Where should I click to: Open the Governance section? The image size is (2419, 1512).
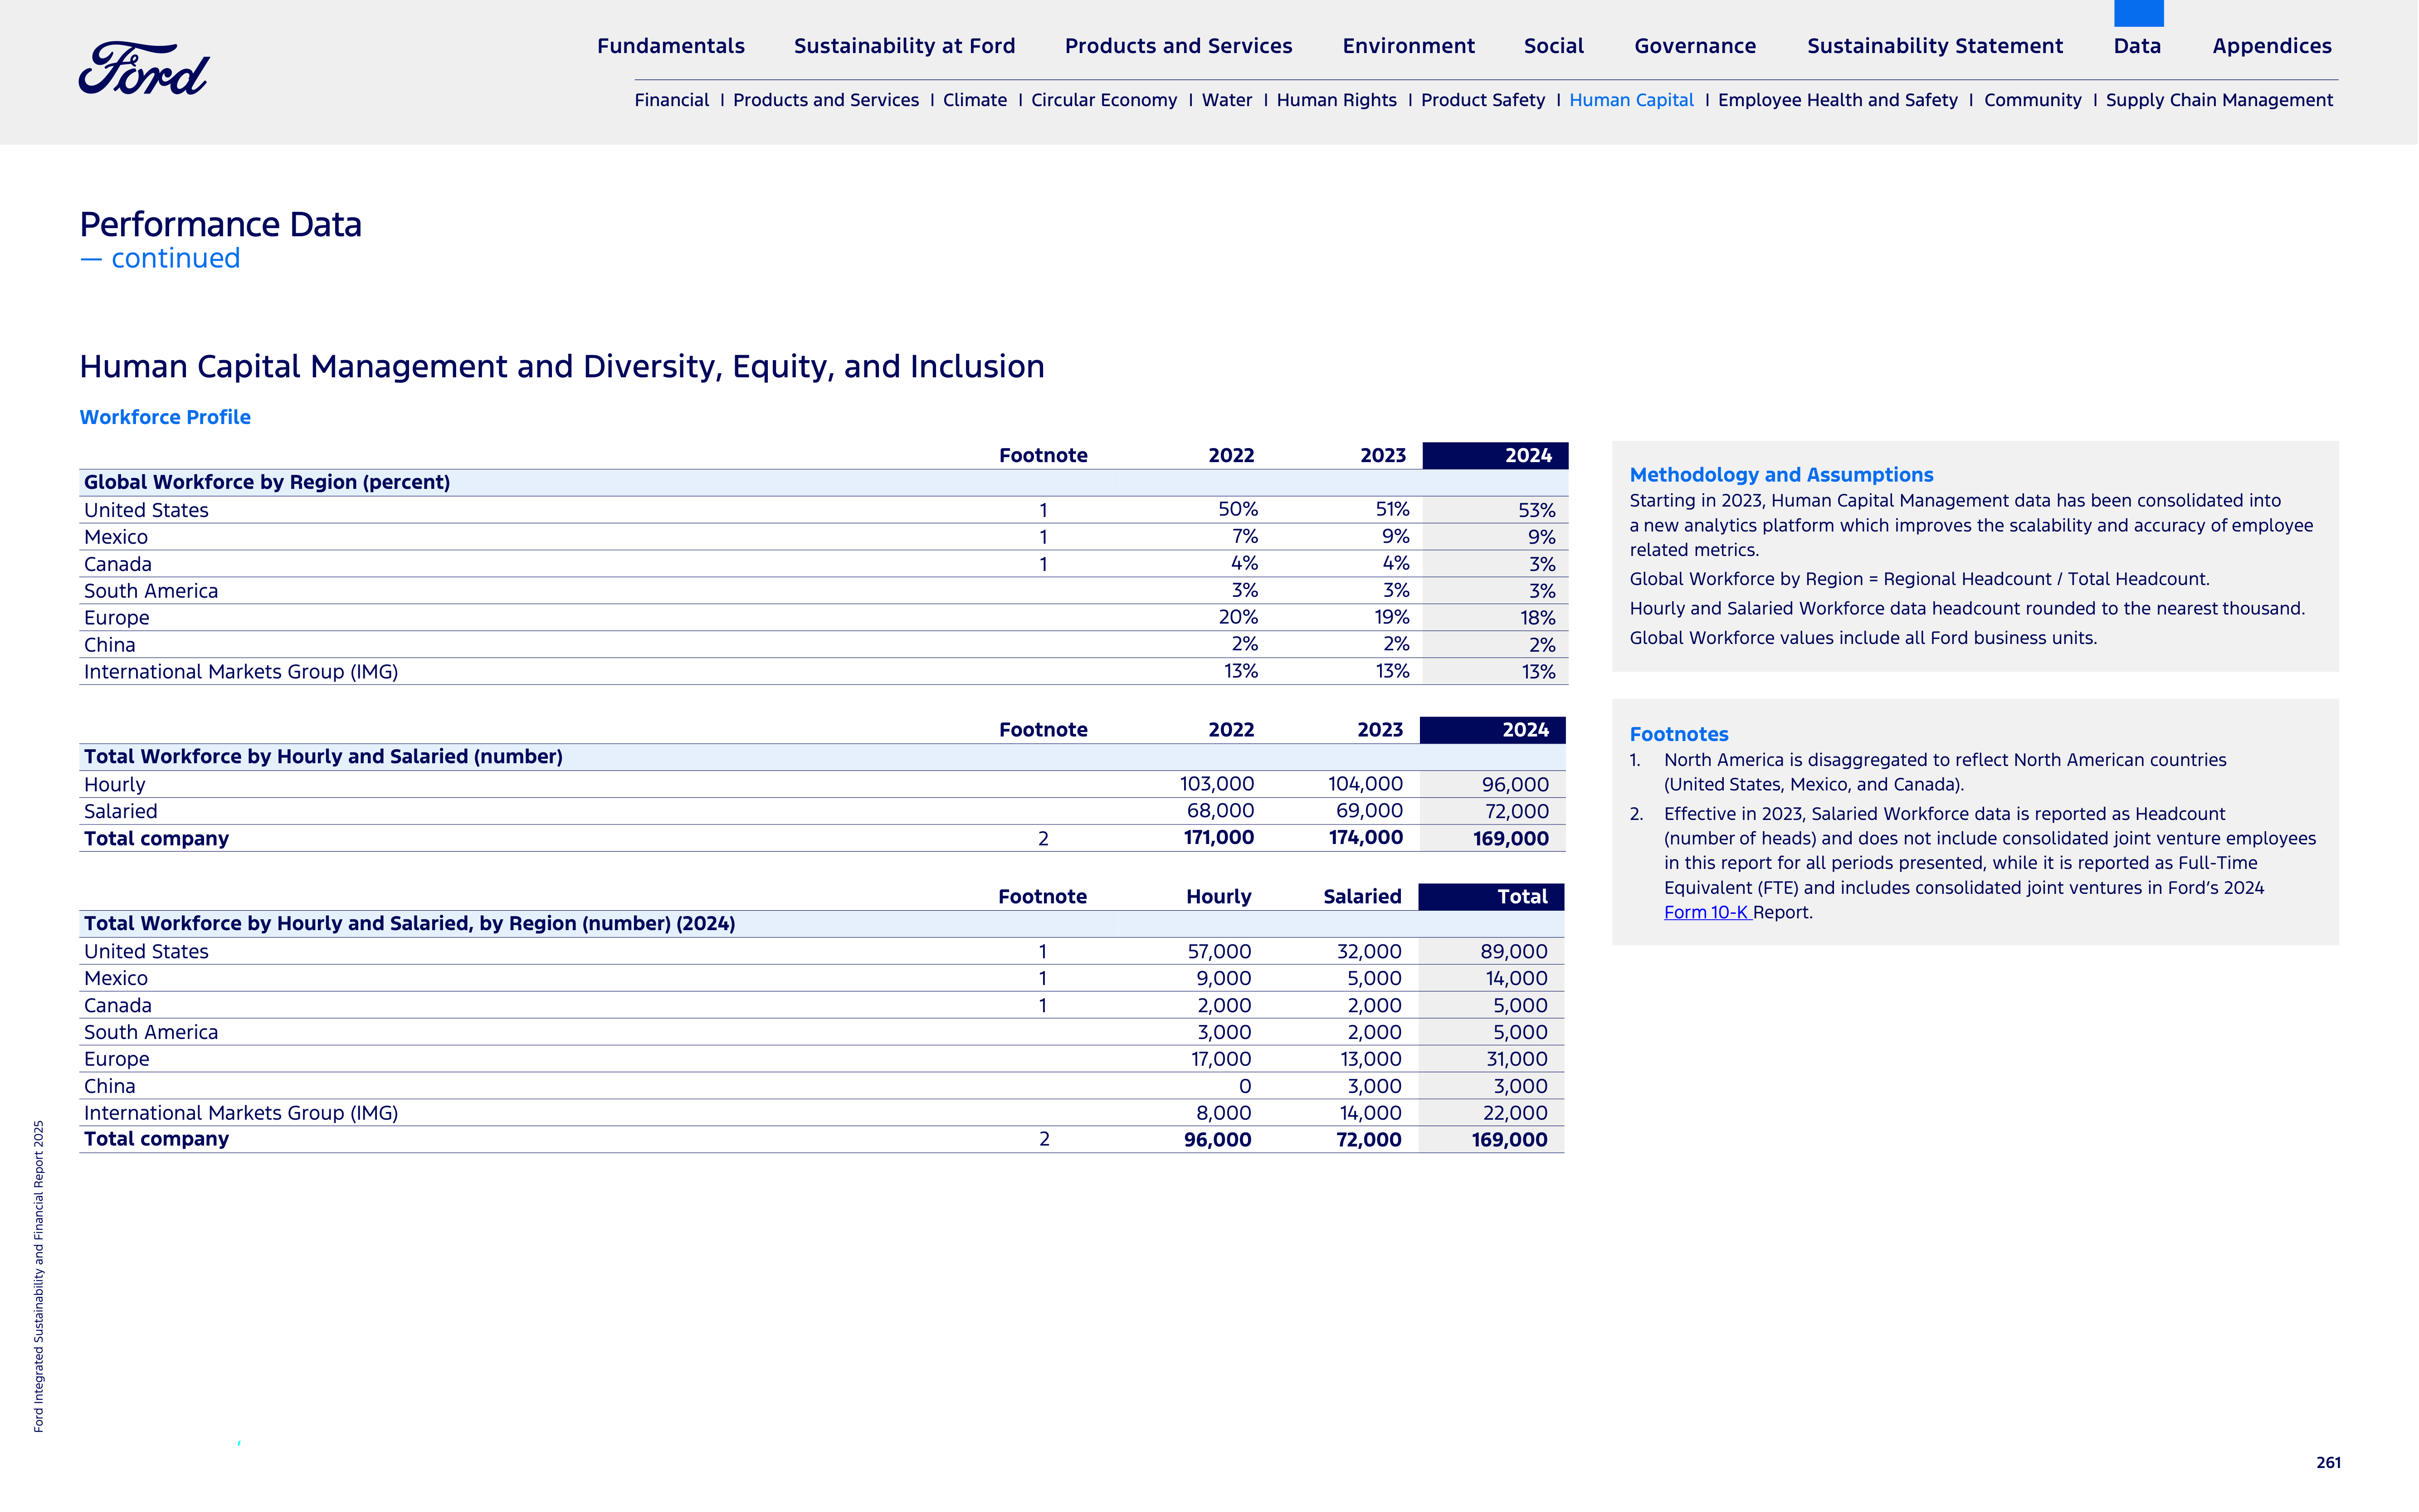click(1695, 46)
